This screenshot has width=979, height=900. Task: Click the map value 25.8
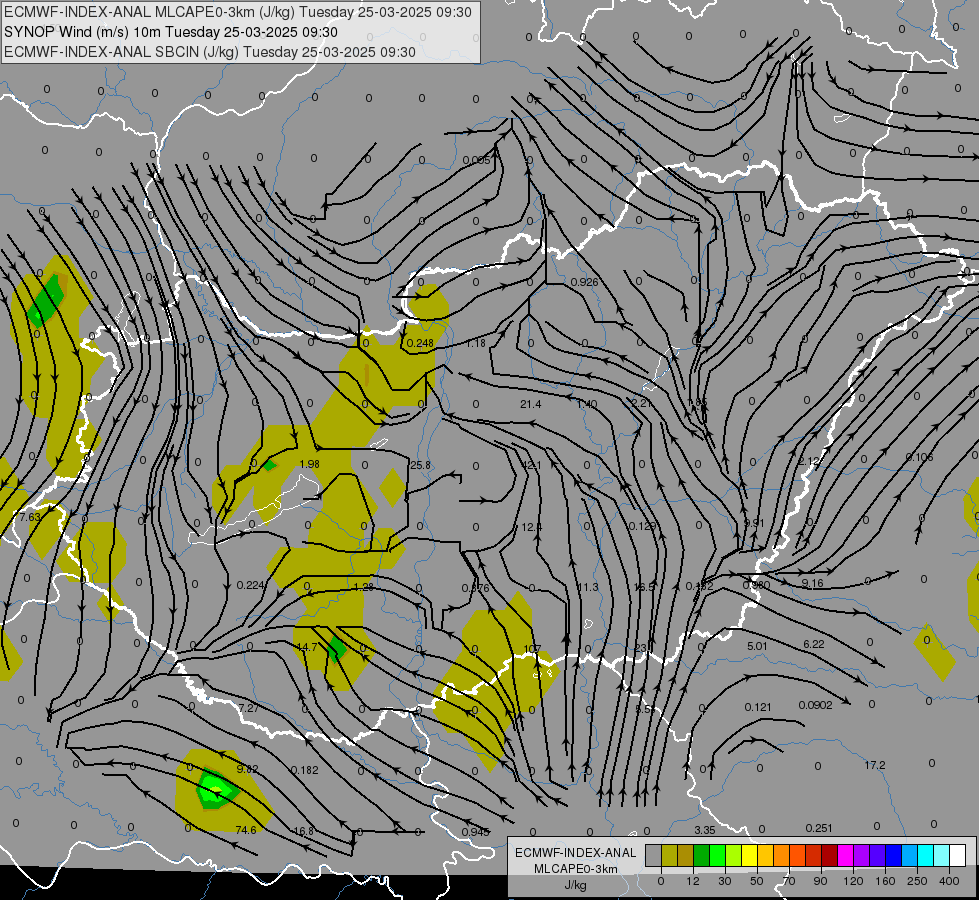pos(421,465)
